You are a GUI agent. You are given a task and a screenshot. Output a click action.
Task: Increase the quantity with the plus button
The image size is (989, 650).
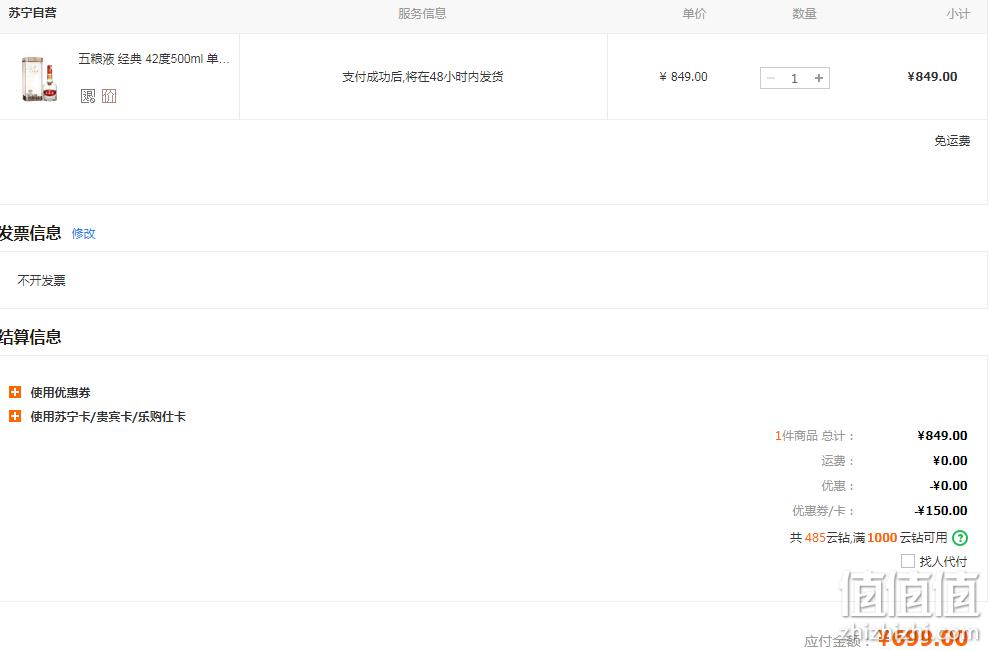[x=819, y=78]
